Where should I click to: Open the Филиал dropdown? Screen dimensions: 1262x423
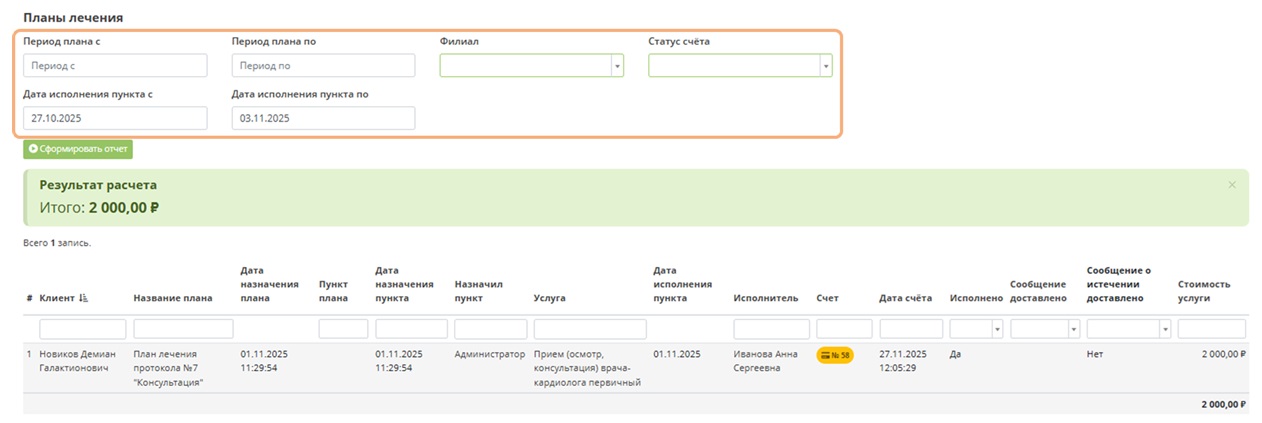[x=532, y=65]
